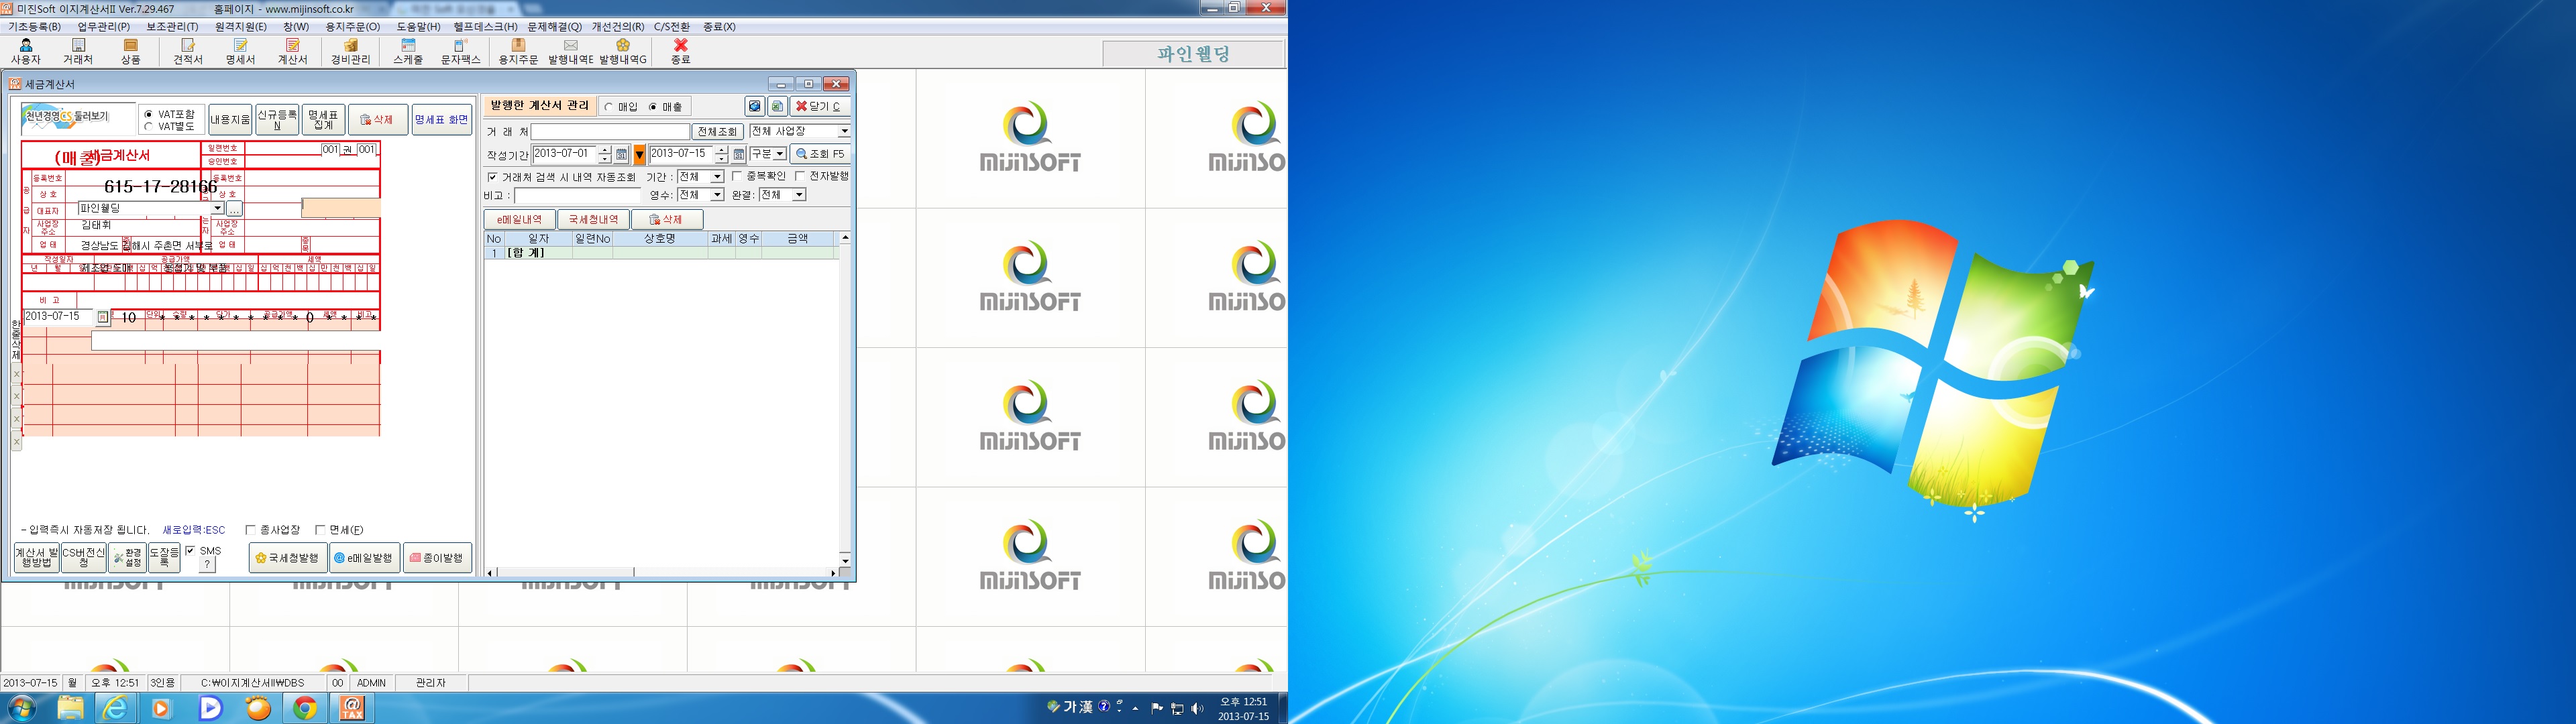Viewport: 2576px width, 724px height.
Task: Click the 종이발행 button
Action: pos(437,558)
